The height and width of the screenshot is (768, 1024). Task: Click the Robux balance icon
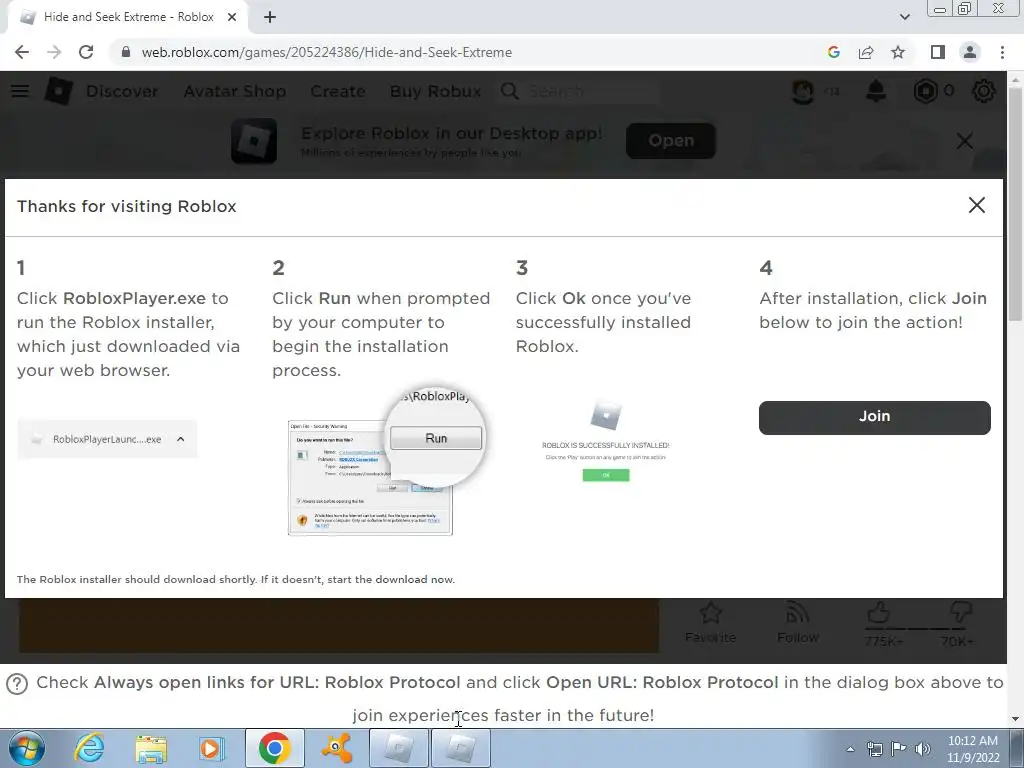tap(925, 91)
